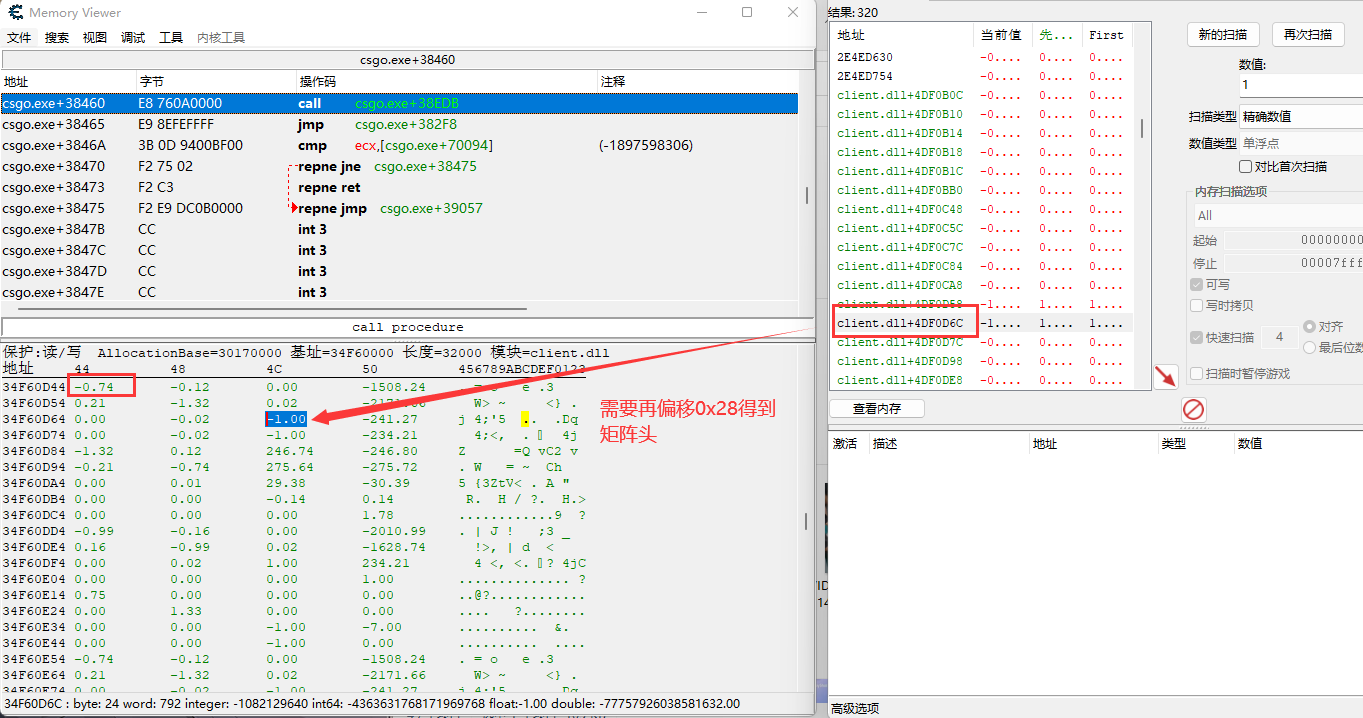Viewport: 1363px width, 718px height.
Task: Toggle the 写时拷贝 checkbox
Action: point(1196,305)
